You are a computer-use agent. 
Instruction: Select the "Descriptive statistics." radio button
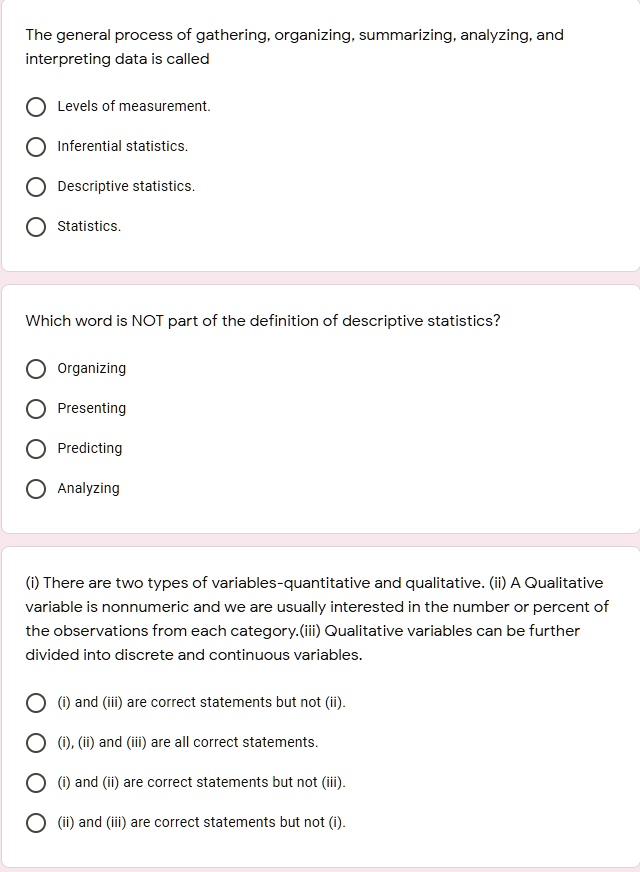click(x=36, y=186)
